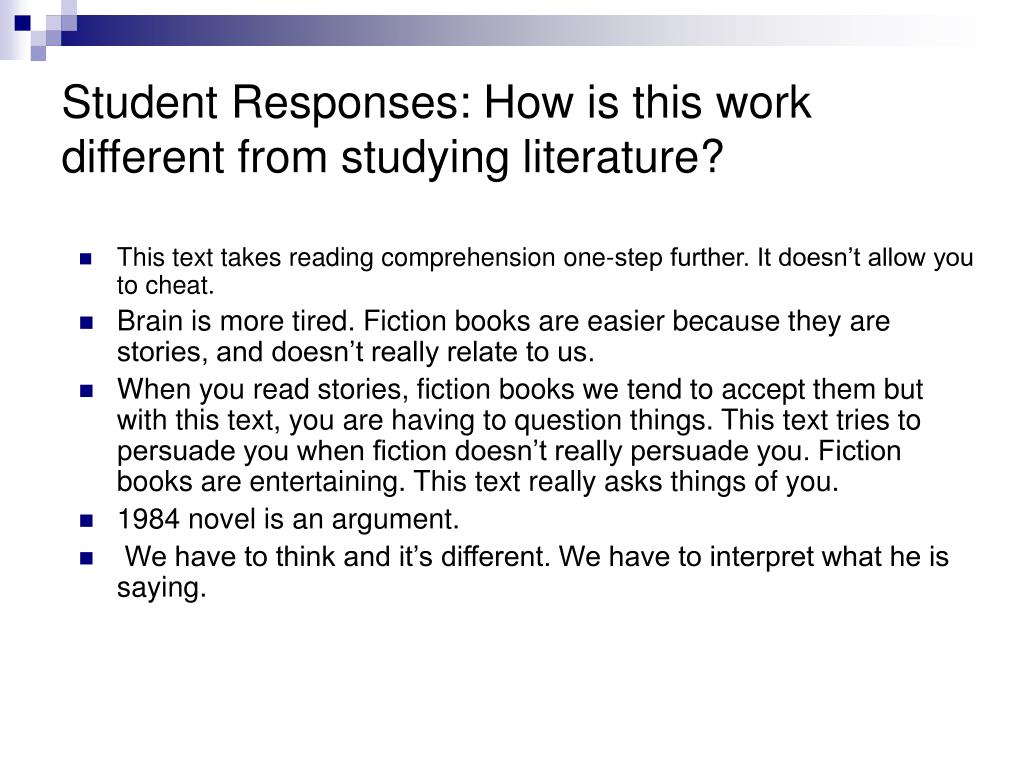Viewport: 1024px width, 768px height.
Task: Select the first bullet square marker
Action: pos(86,259)
